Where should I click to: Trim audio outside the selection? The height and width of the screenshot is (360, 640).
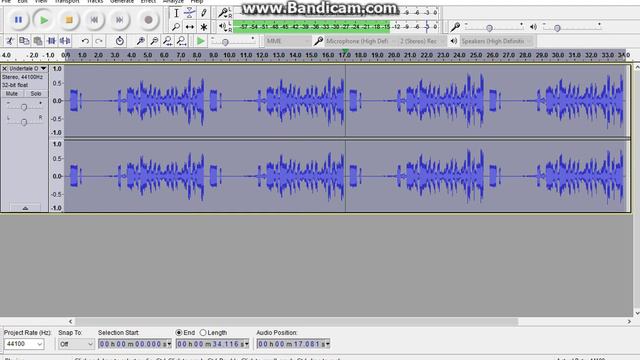51,41
